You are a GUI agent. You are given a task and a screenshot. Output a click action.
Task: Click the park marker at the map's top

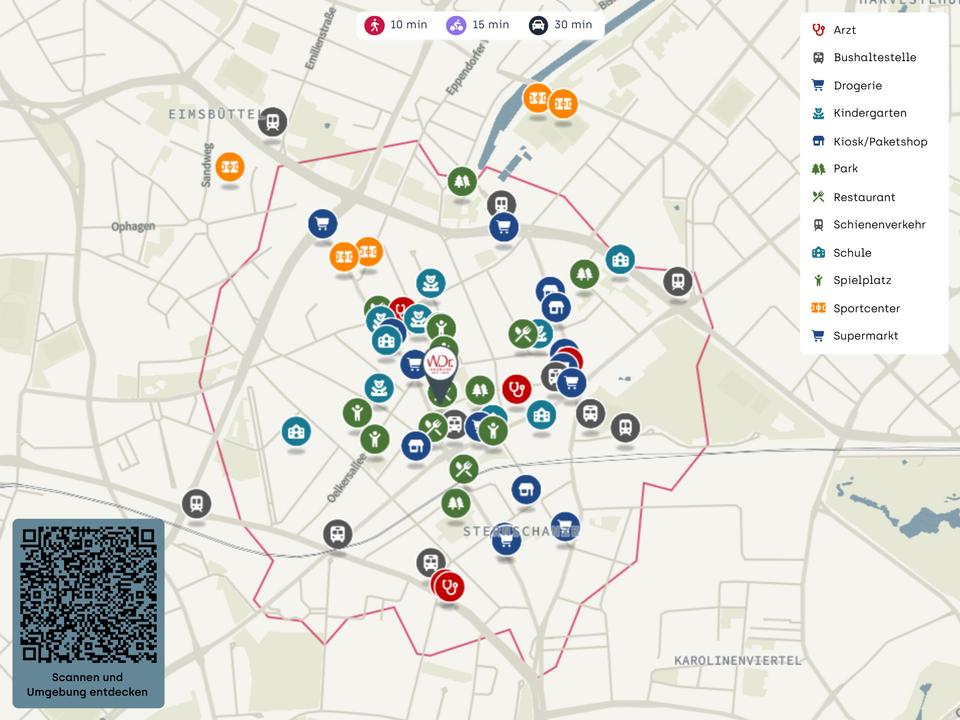pyautogui.click(x=461, y=181)
